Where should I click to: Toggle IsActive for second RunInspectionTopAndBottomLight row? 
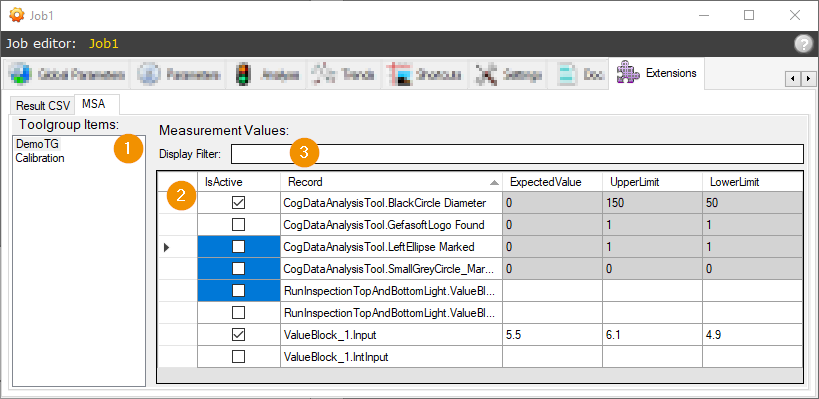(x=239, y=312)
